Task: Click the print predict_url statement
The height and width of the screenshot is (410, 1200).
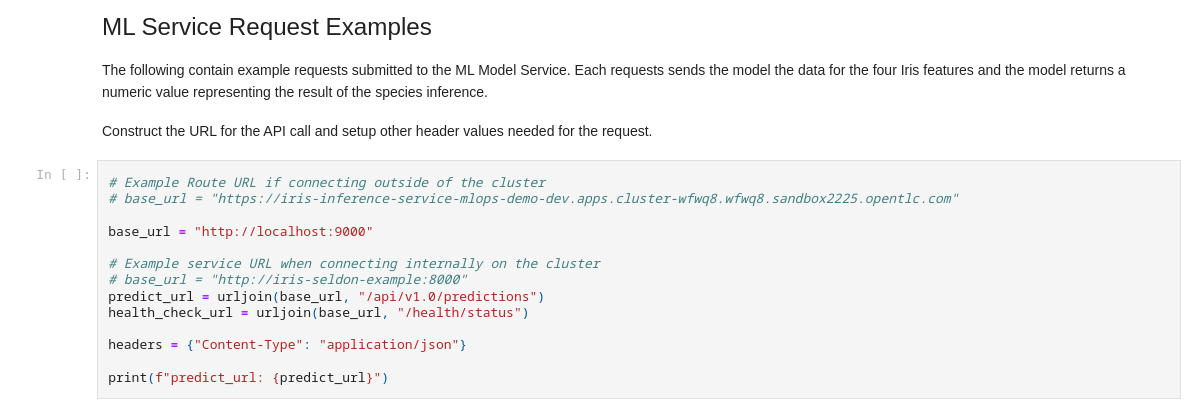Action: click(248, 377)
